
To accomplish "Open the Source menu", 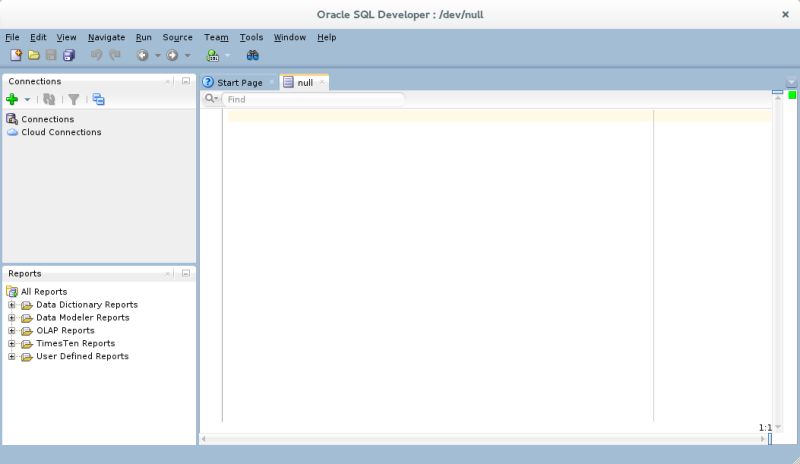I will point(178,37).
